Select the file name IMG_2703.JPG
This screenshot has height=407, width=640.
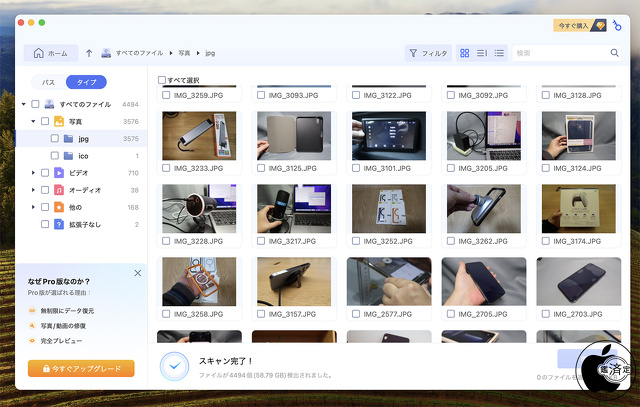pos(578,314)
